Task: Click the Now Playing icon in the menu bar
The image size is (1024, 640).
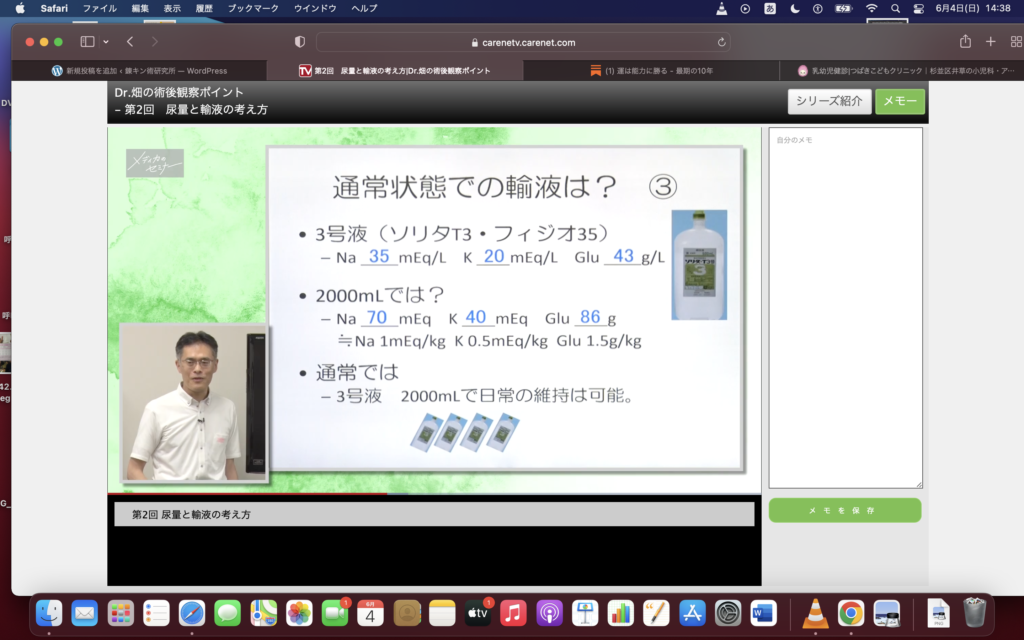Action: (x=745, y=10)
